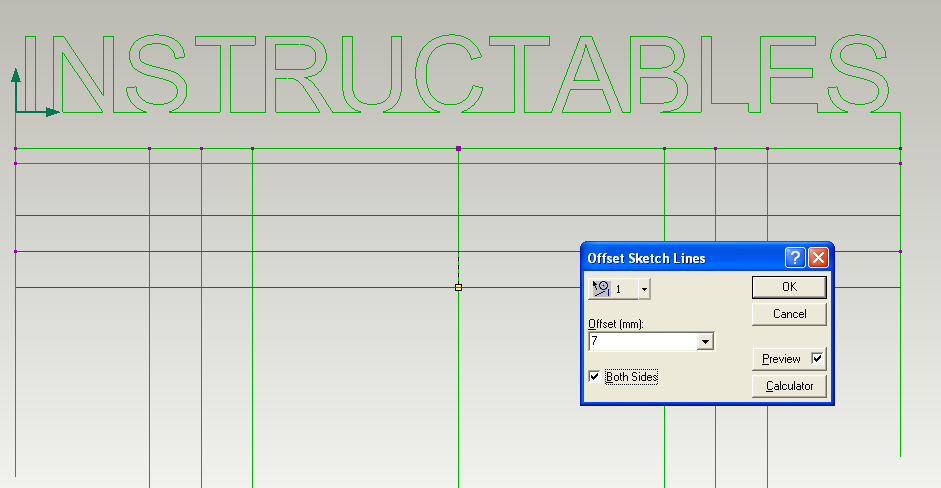
Task: Open the Calculator
Action: coord(789,386)
